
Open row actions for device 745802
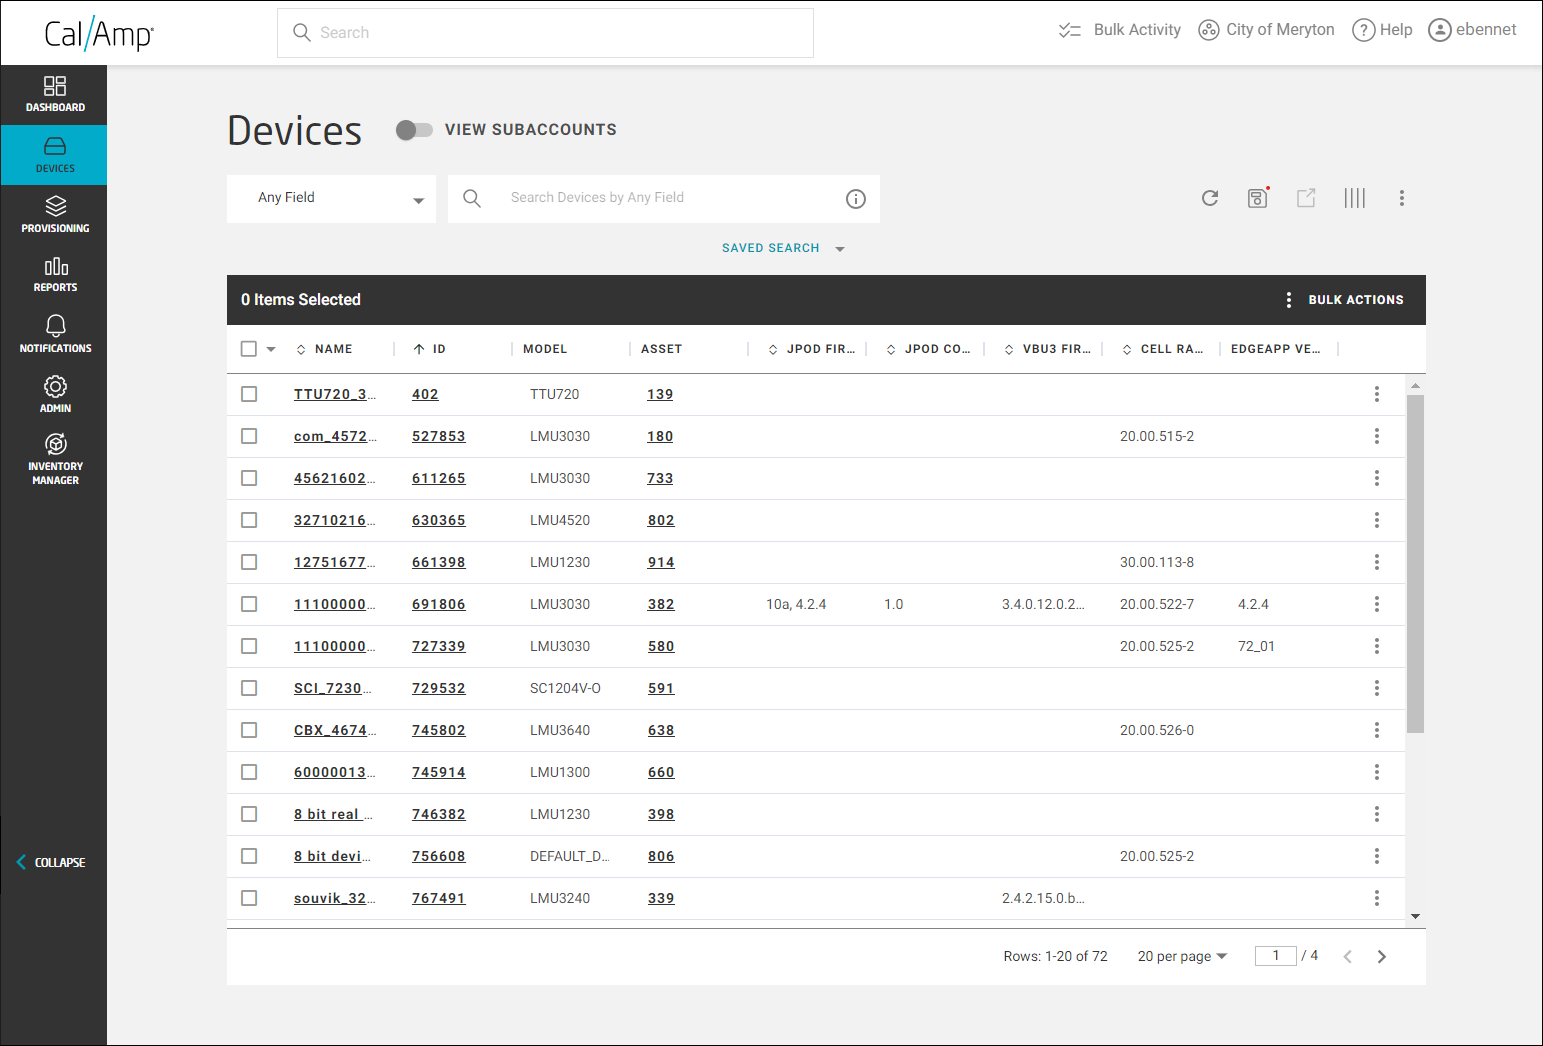[x=1377, y=730]
